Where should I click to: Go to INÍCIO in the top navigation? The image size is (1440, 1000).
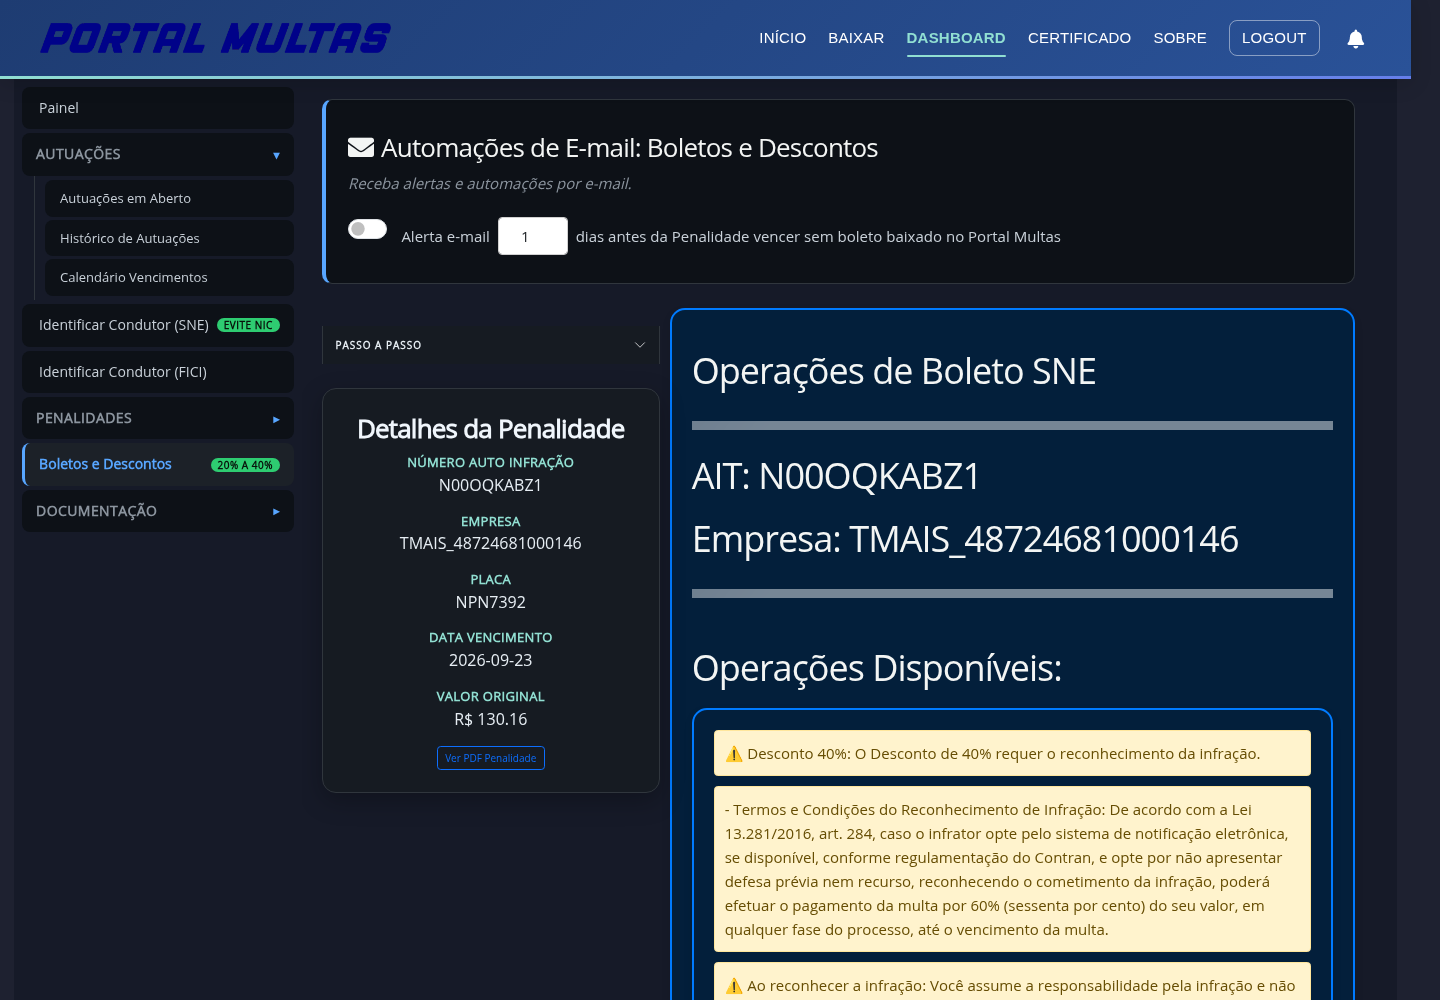pos(782,38)
